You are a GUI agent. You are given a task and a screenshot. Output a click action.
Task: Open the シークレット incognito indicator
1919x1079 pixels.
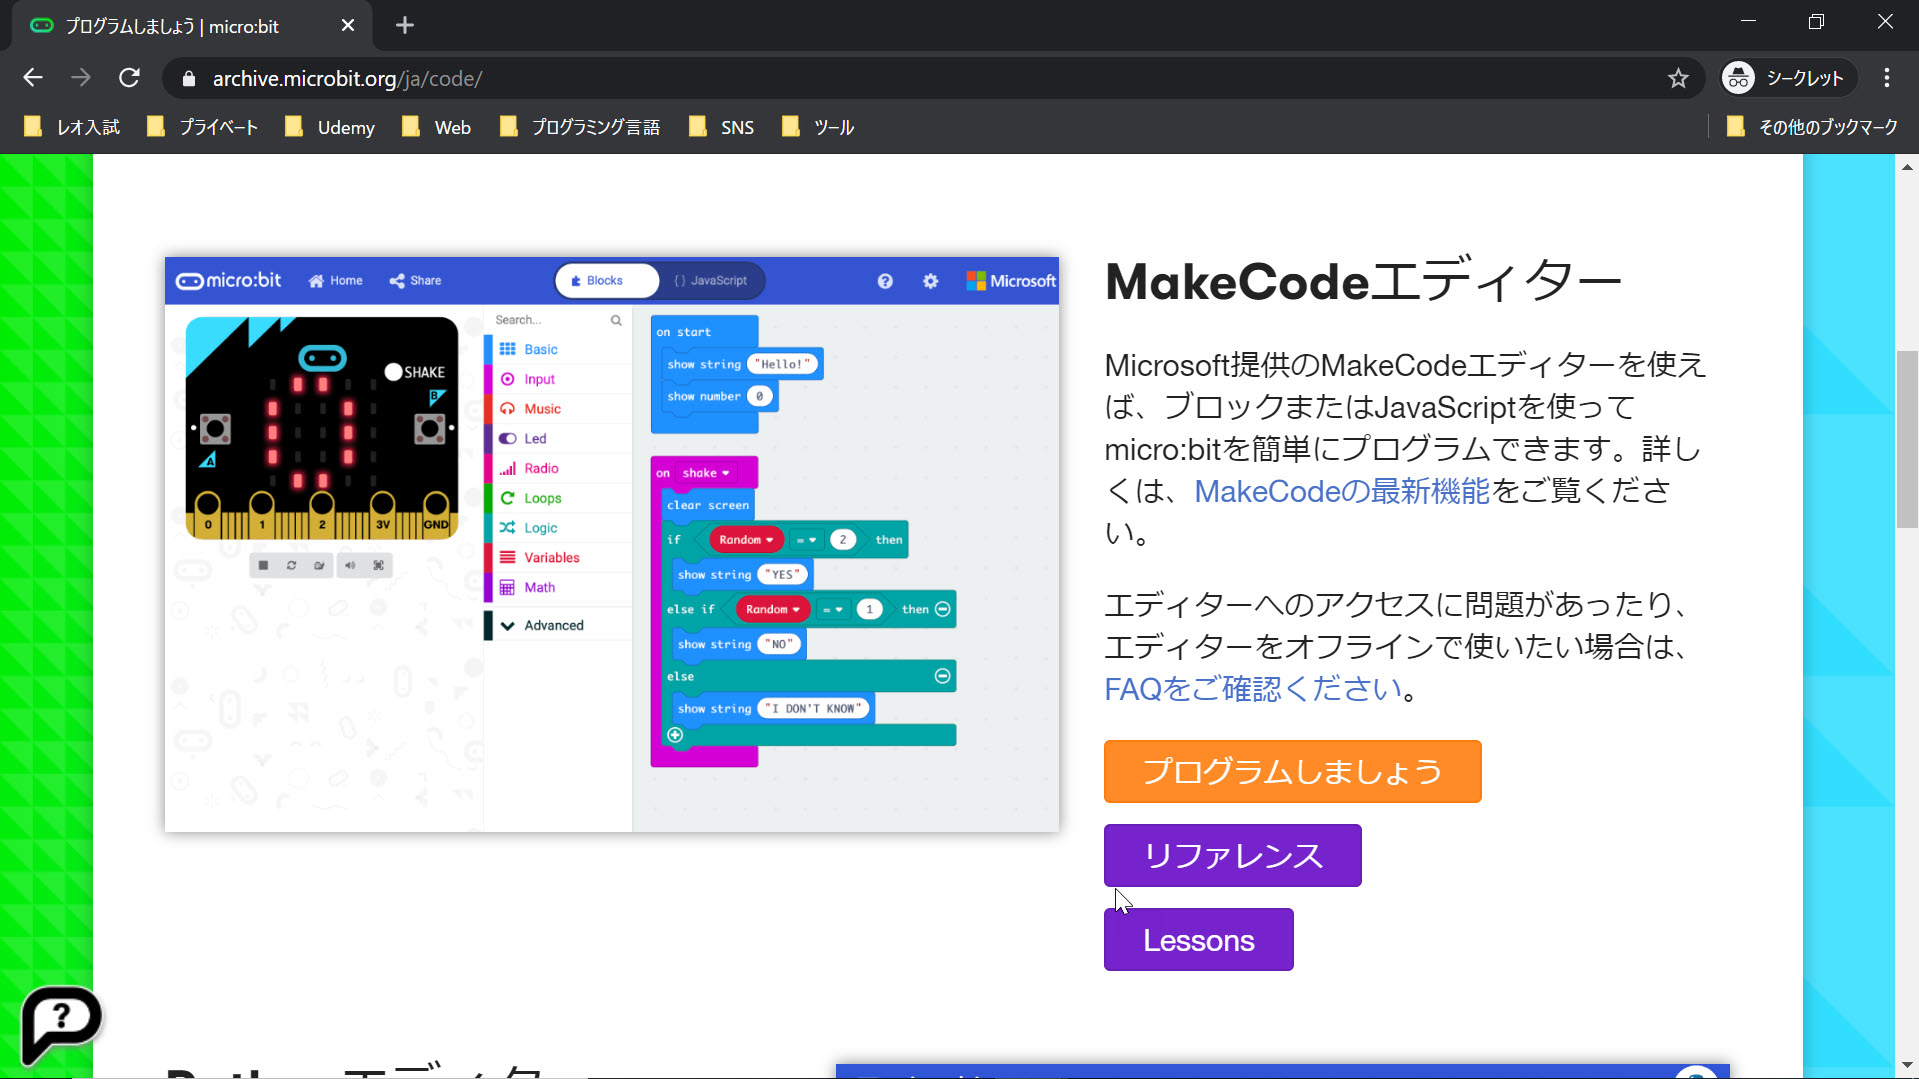(x=1787, y=78)
